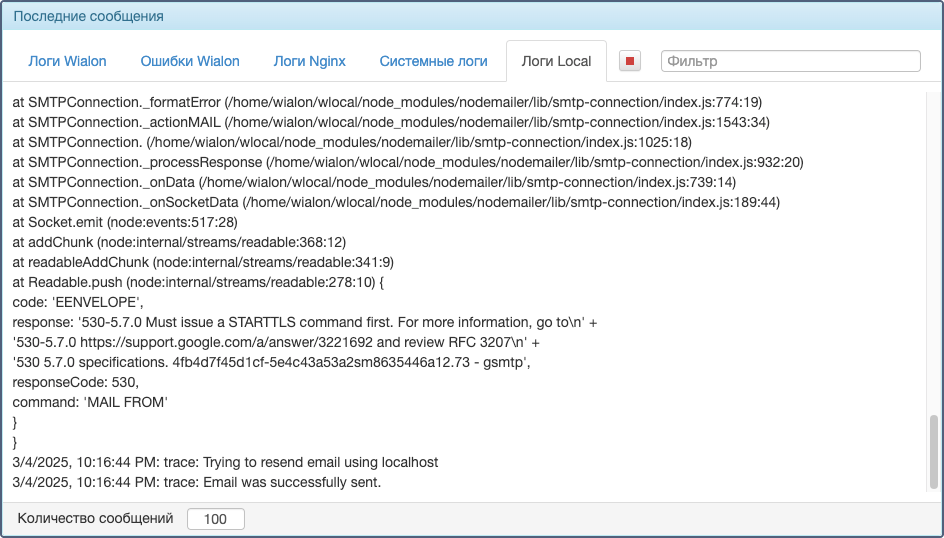Click the 'Email was successfully sent' log line

click(x=197, y=482)
